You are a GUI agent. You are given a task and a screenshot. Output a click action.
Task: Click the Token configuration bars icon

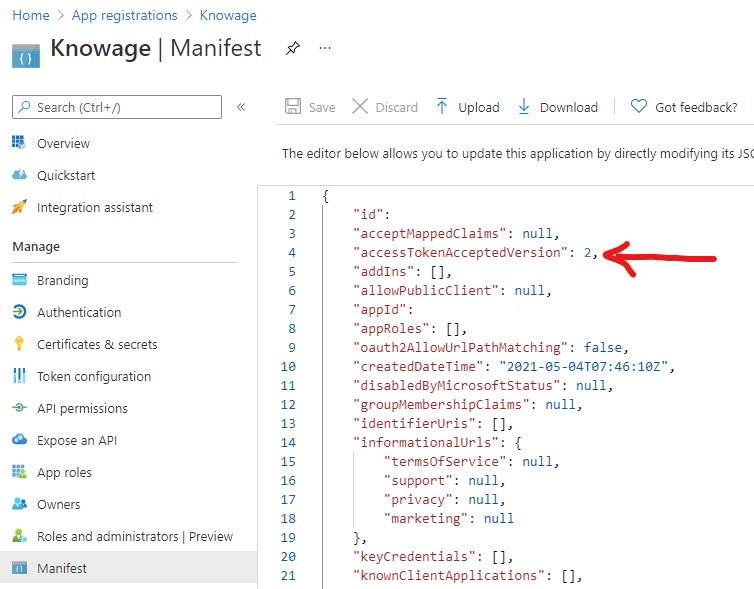[x=19, y=376]
